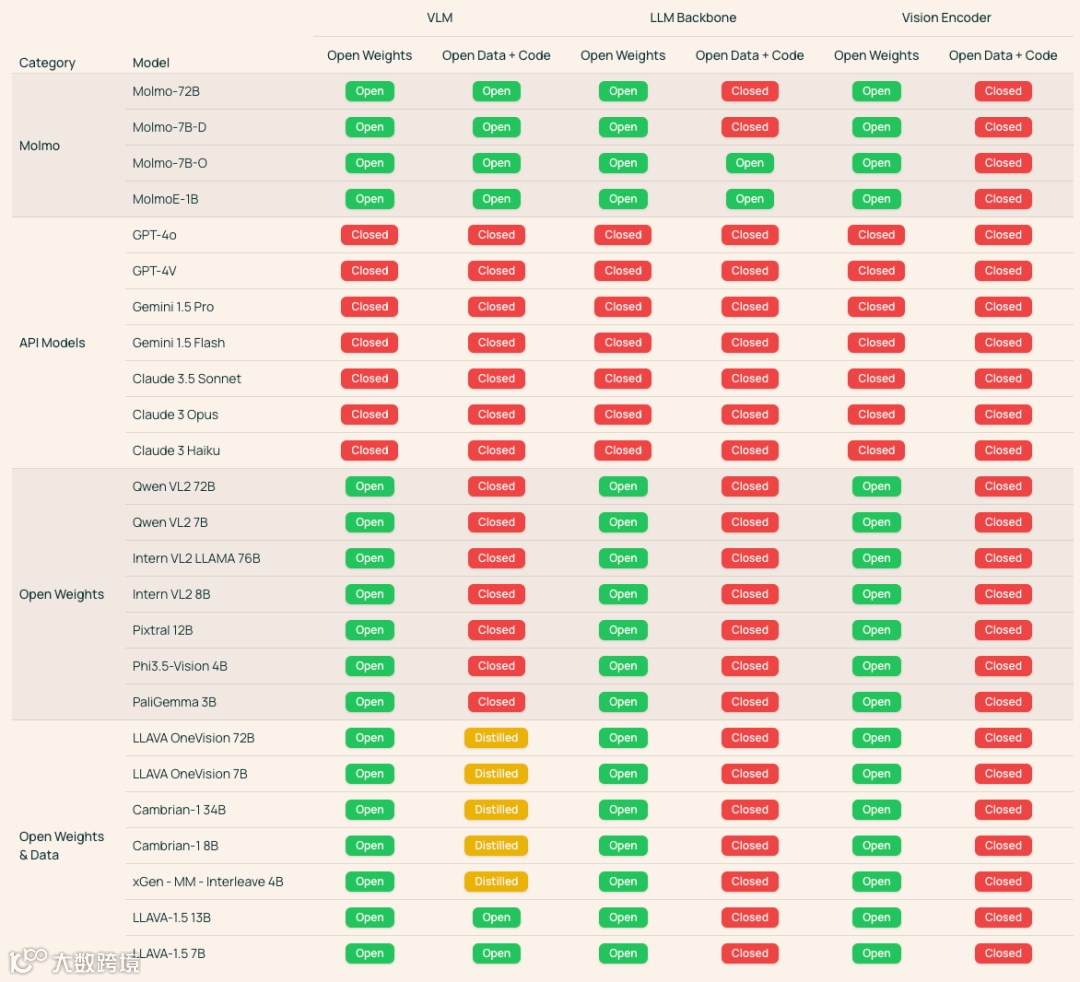Screen dimensions: 1080x982
Task: Click Cambrian-1 34B model name
Action: click(x=179, y=809)
